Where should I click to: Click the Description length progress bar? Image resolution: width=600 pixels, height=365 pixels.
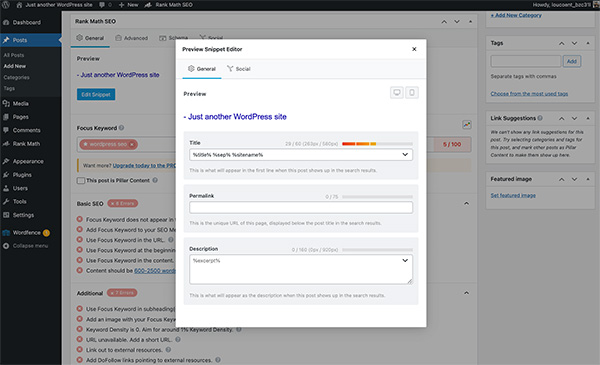[x=377, y=250]
